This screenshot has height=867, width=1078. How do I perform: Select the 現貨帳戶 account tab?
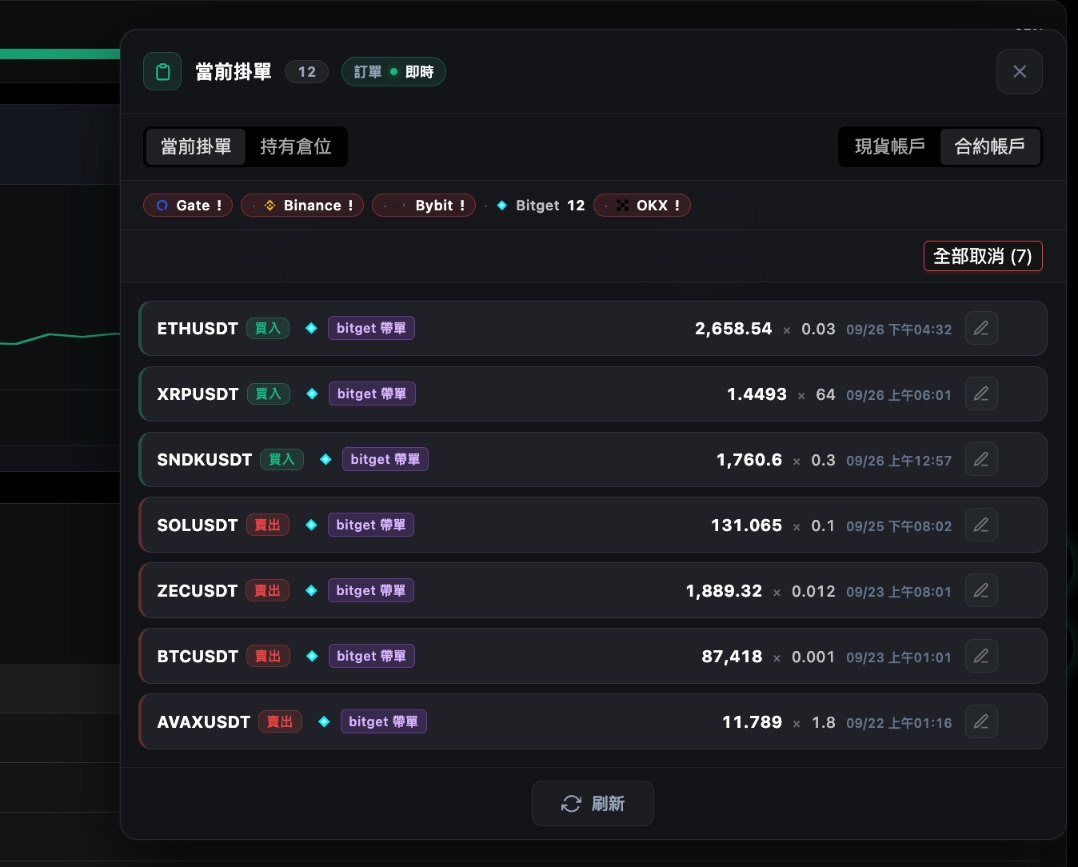click(890, 146)
